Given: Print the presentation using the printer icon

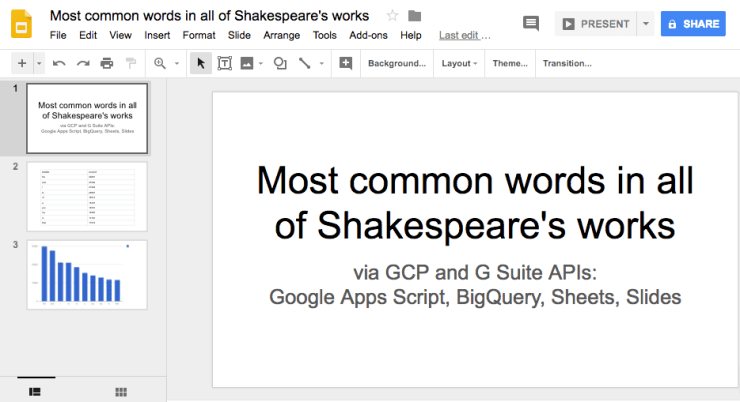Looking at the screenshot, I should [106, 63].
